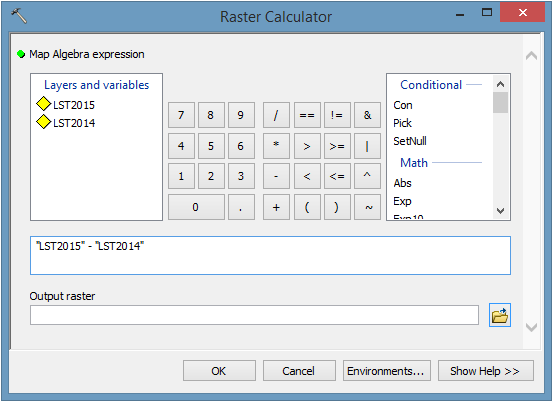Insert the Boolean AND (&) operator

point(367,115)
